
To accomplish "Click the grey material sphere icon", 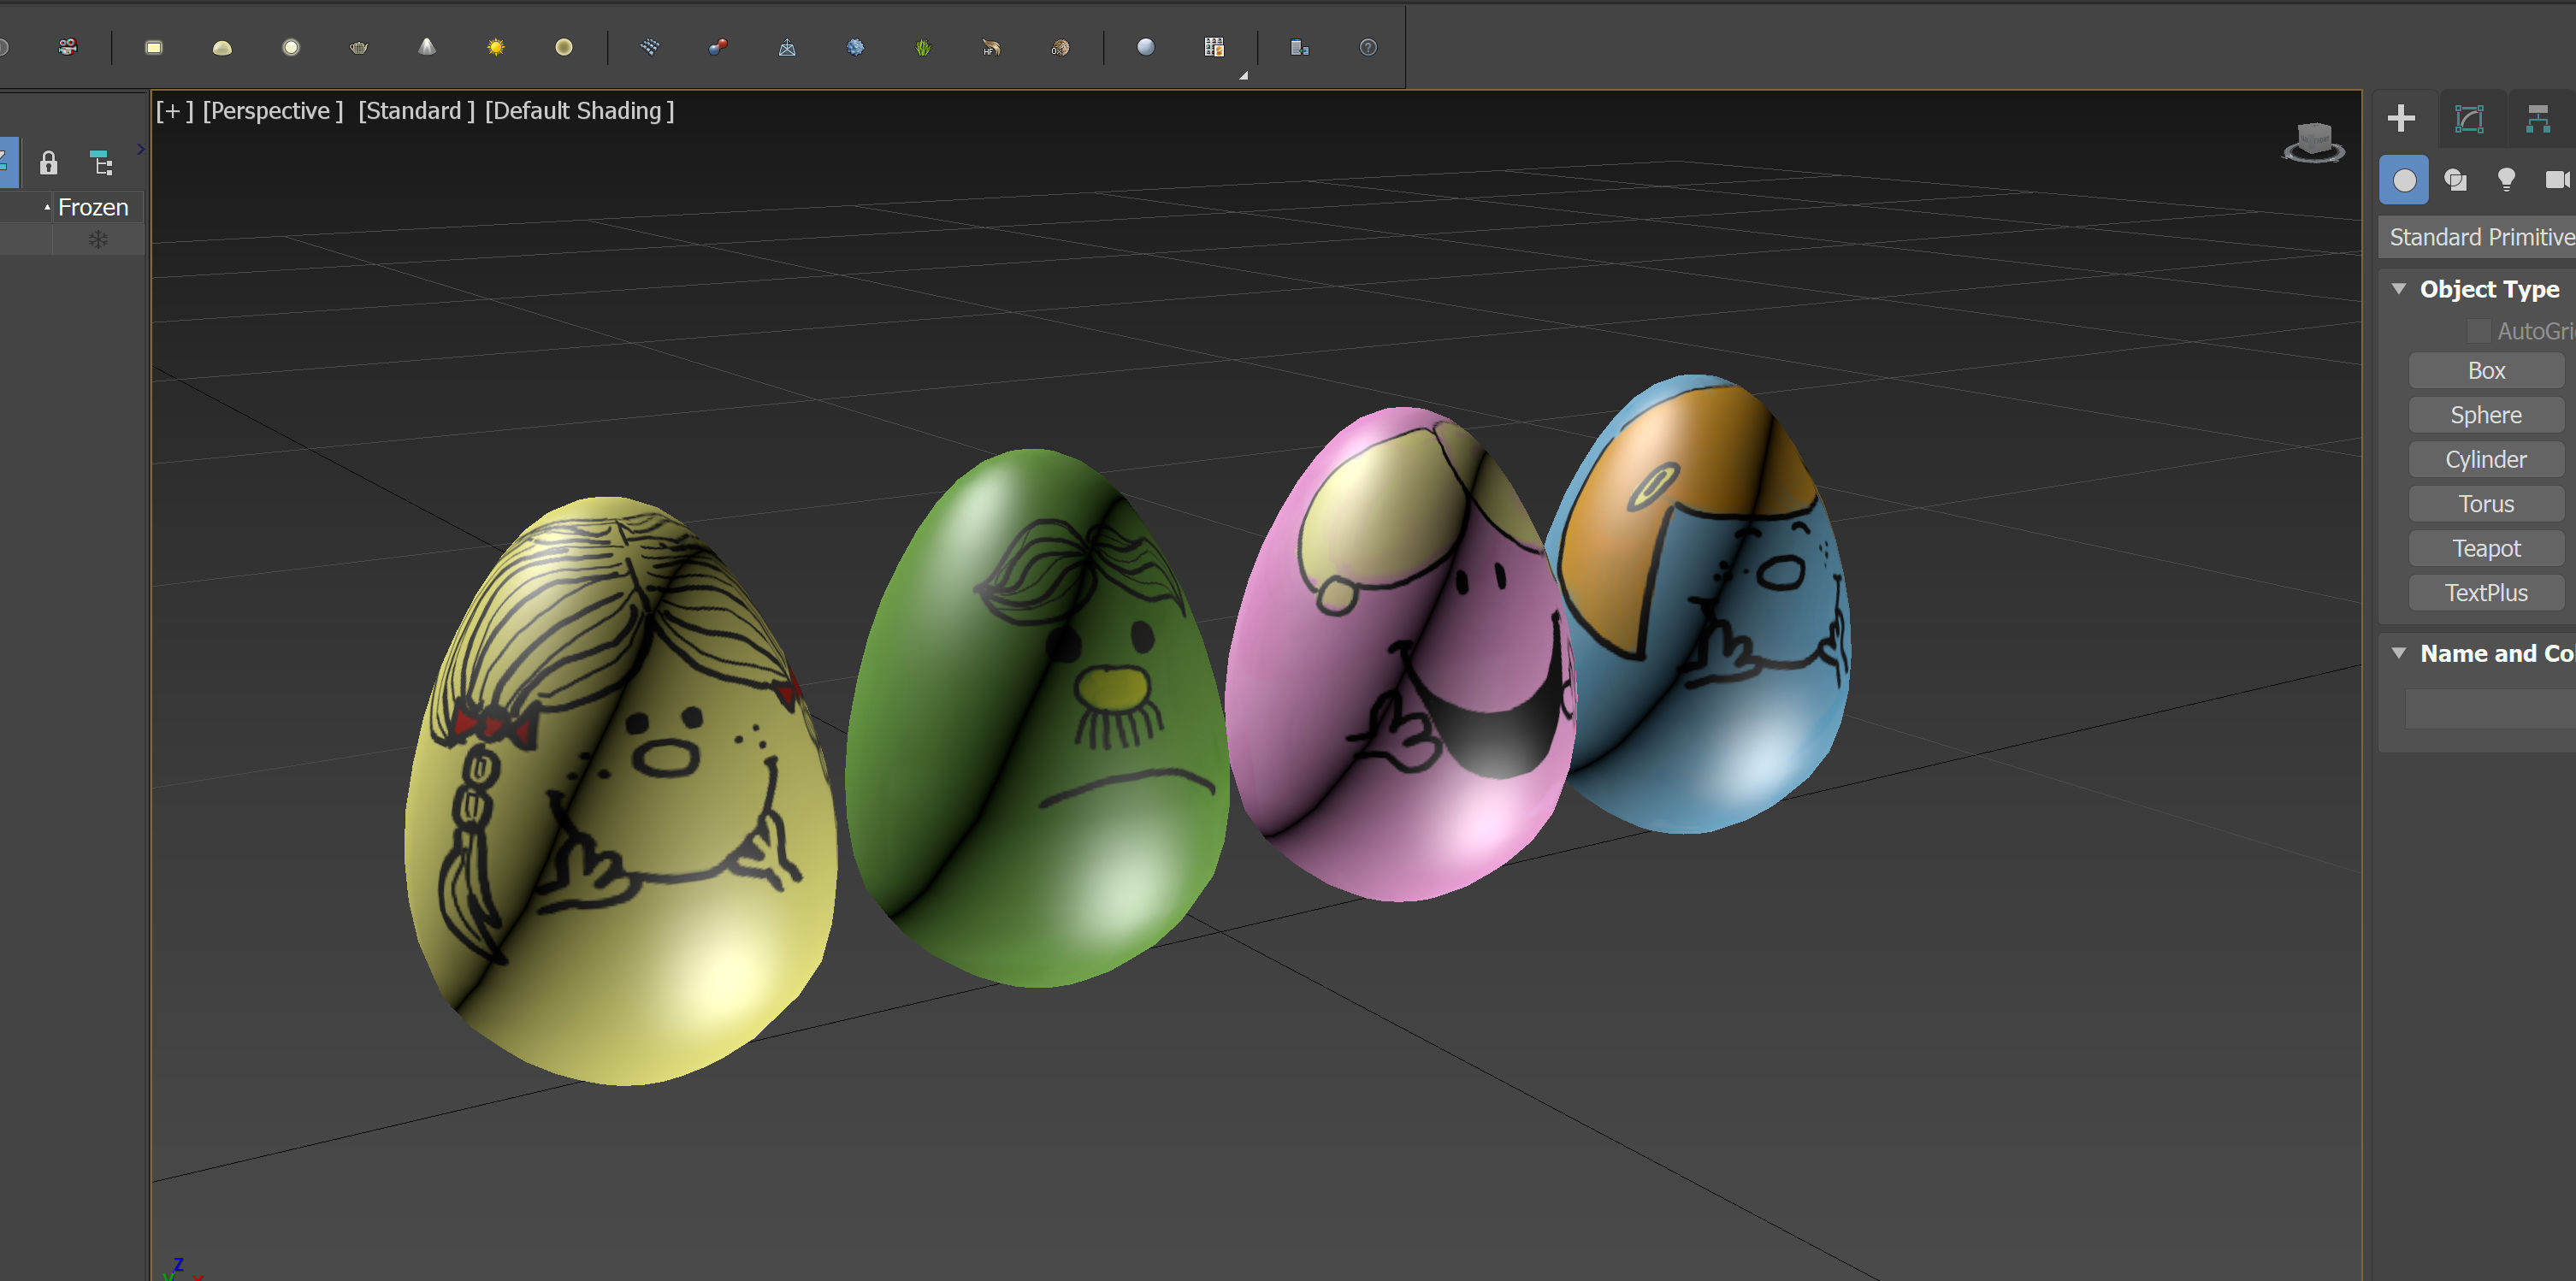I will 1146,47.
